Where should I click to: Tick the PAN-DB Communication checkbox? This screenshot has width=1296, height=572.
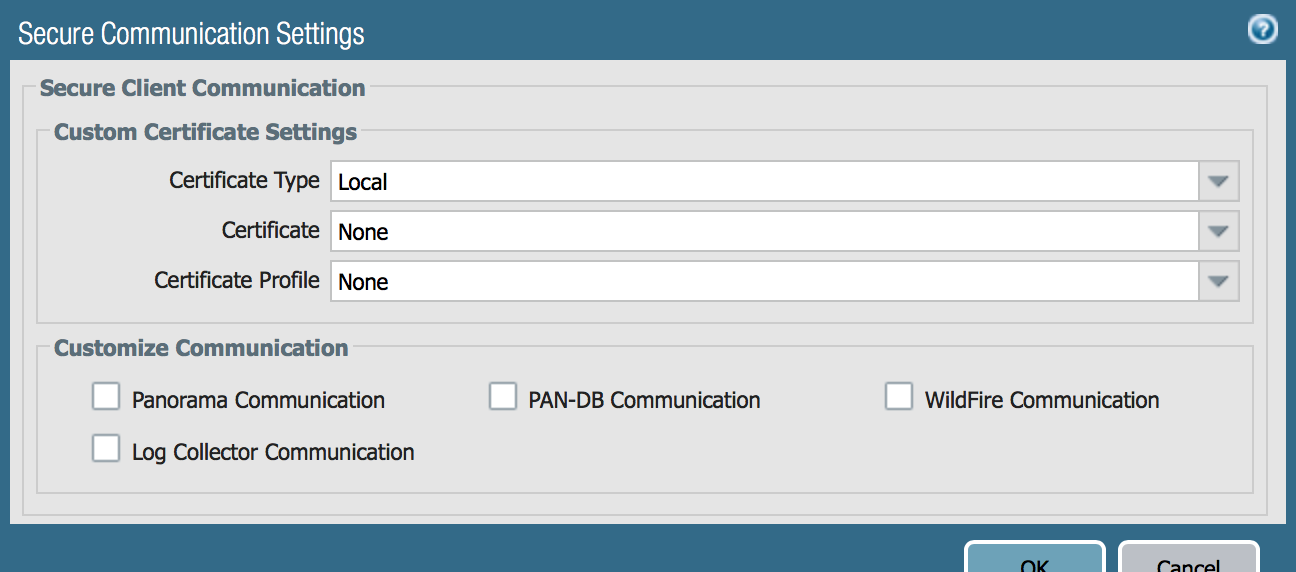(x=502, y=397)
